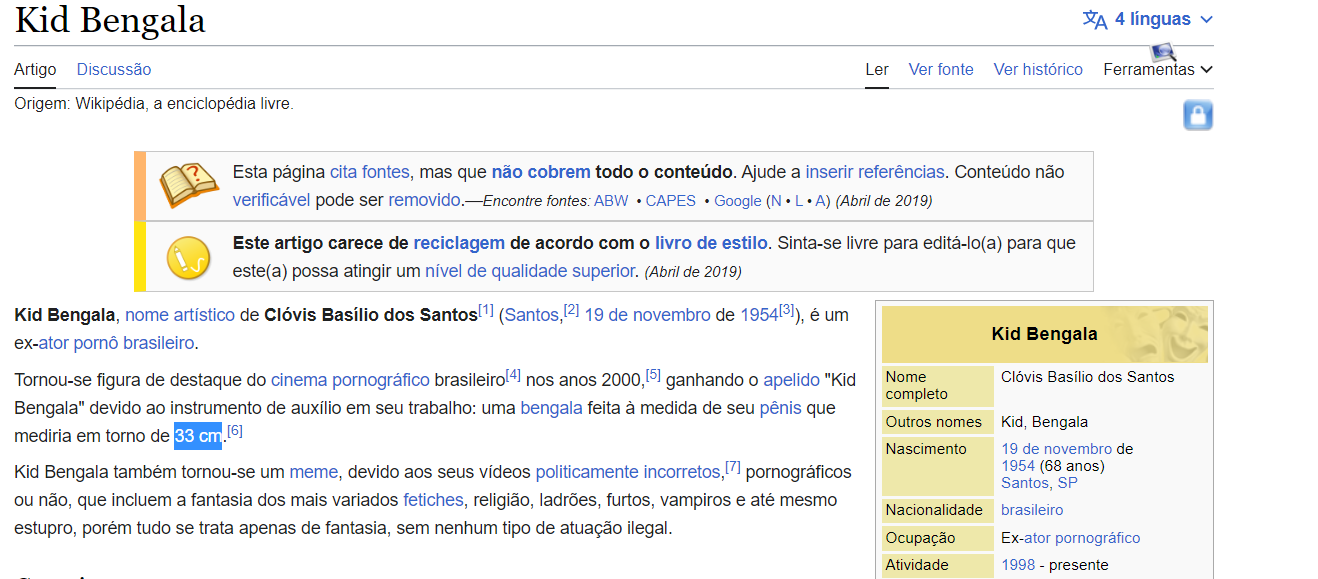
Task: Click the yellow recycling notice icon
Action: 188,257
